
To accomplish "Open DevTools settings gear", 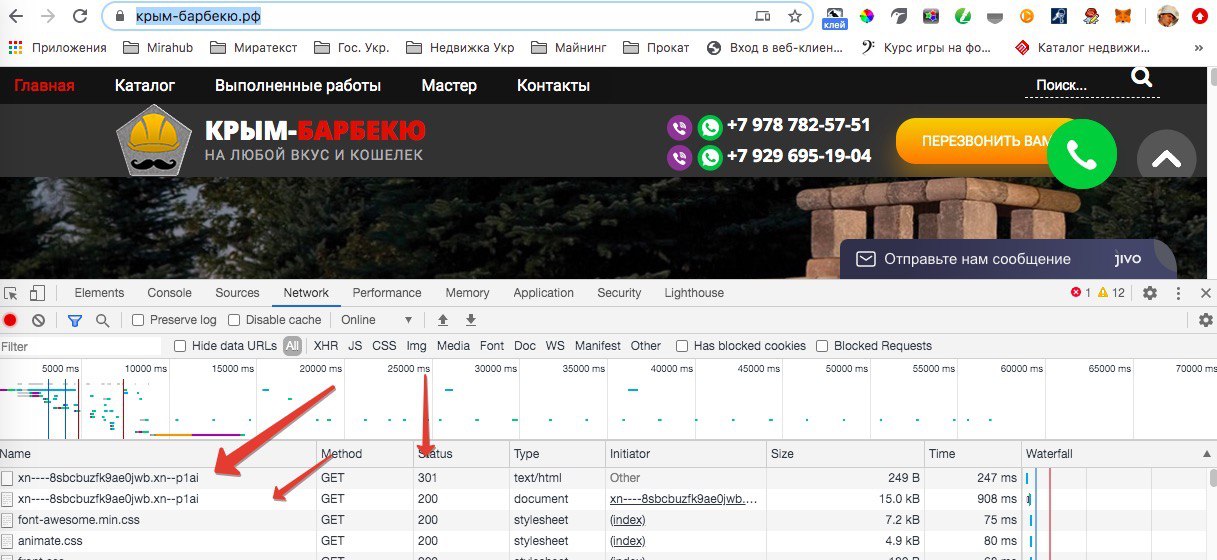I will pos(1150,293).
